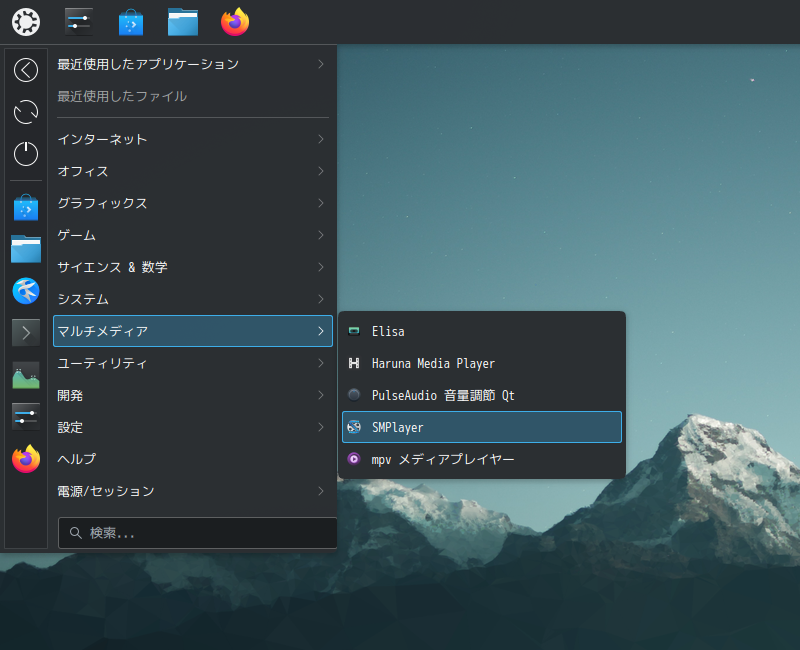Expand the インターネット category arrow
The width and height of the screenshot is (800, 650).
[320, 139]
